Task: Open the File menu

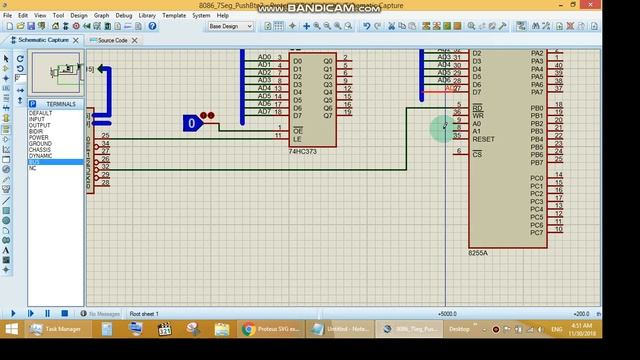Action: click(7, 15)
